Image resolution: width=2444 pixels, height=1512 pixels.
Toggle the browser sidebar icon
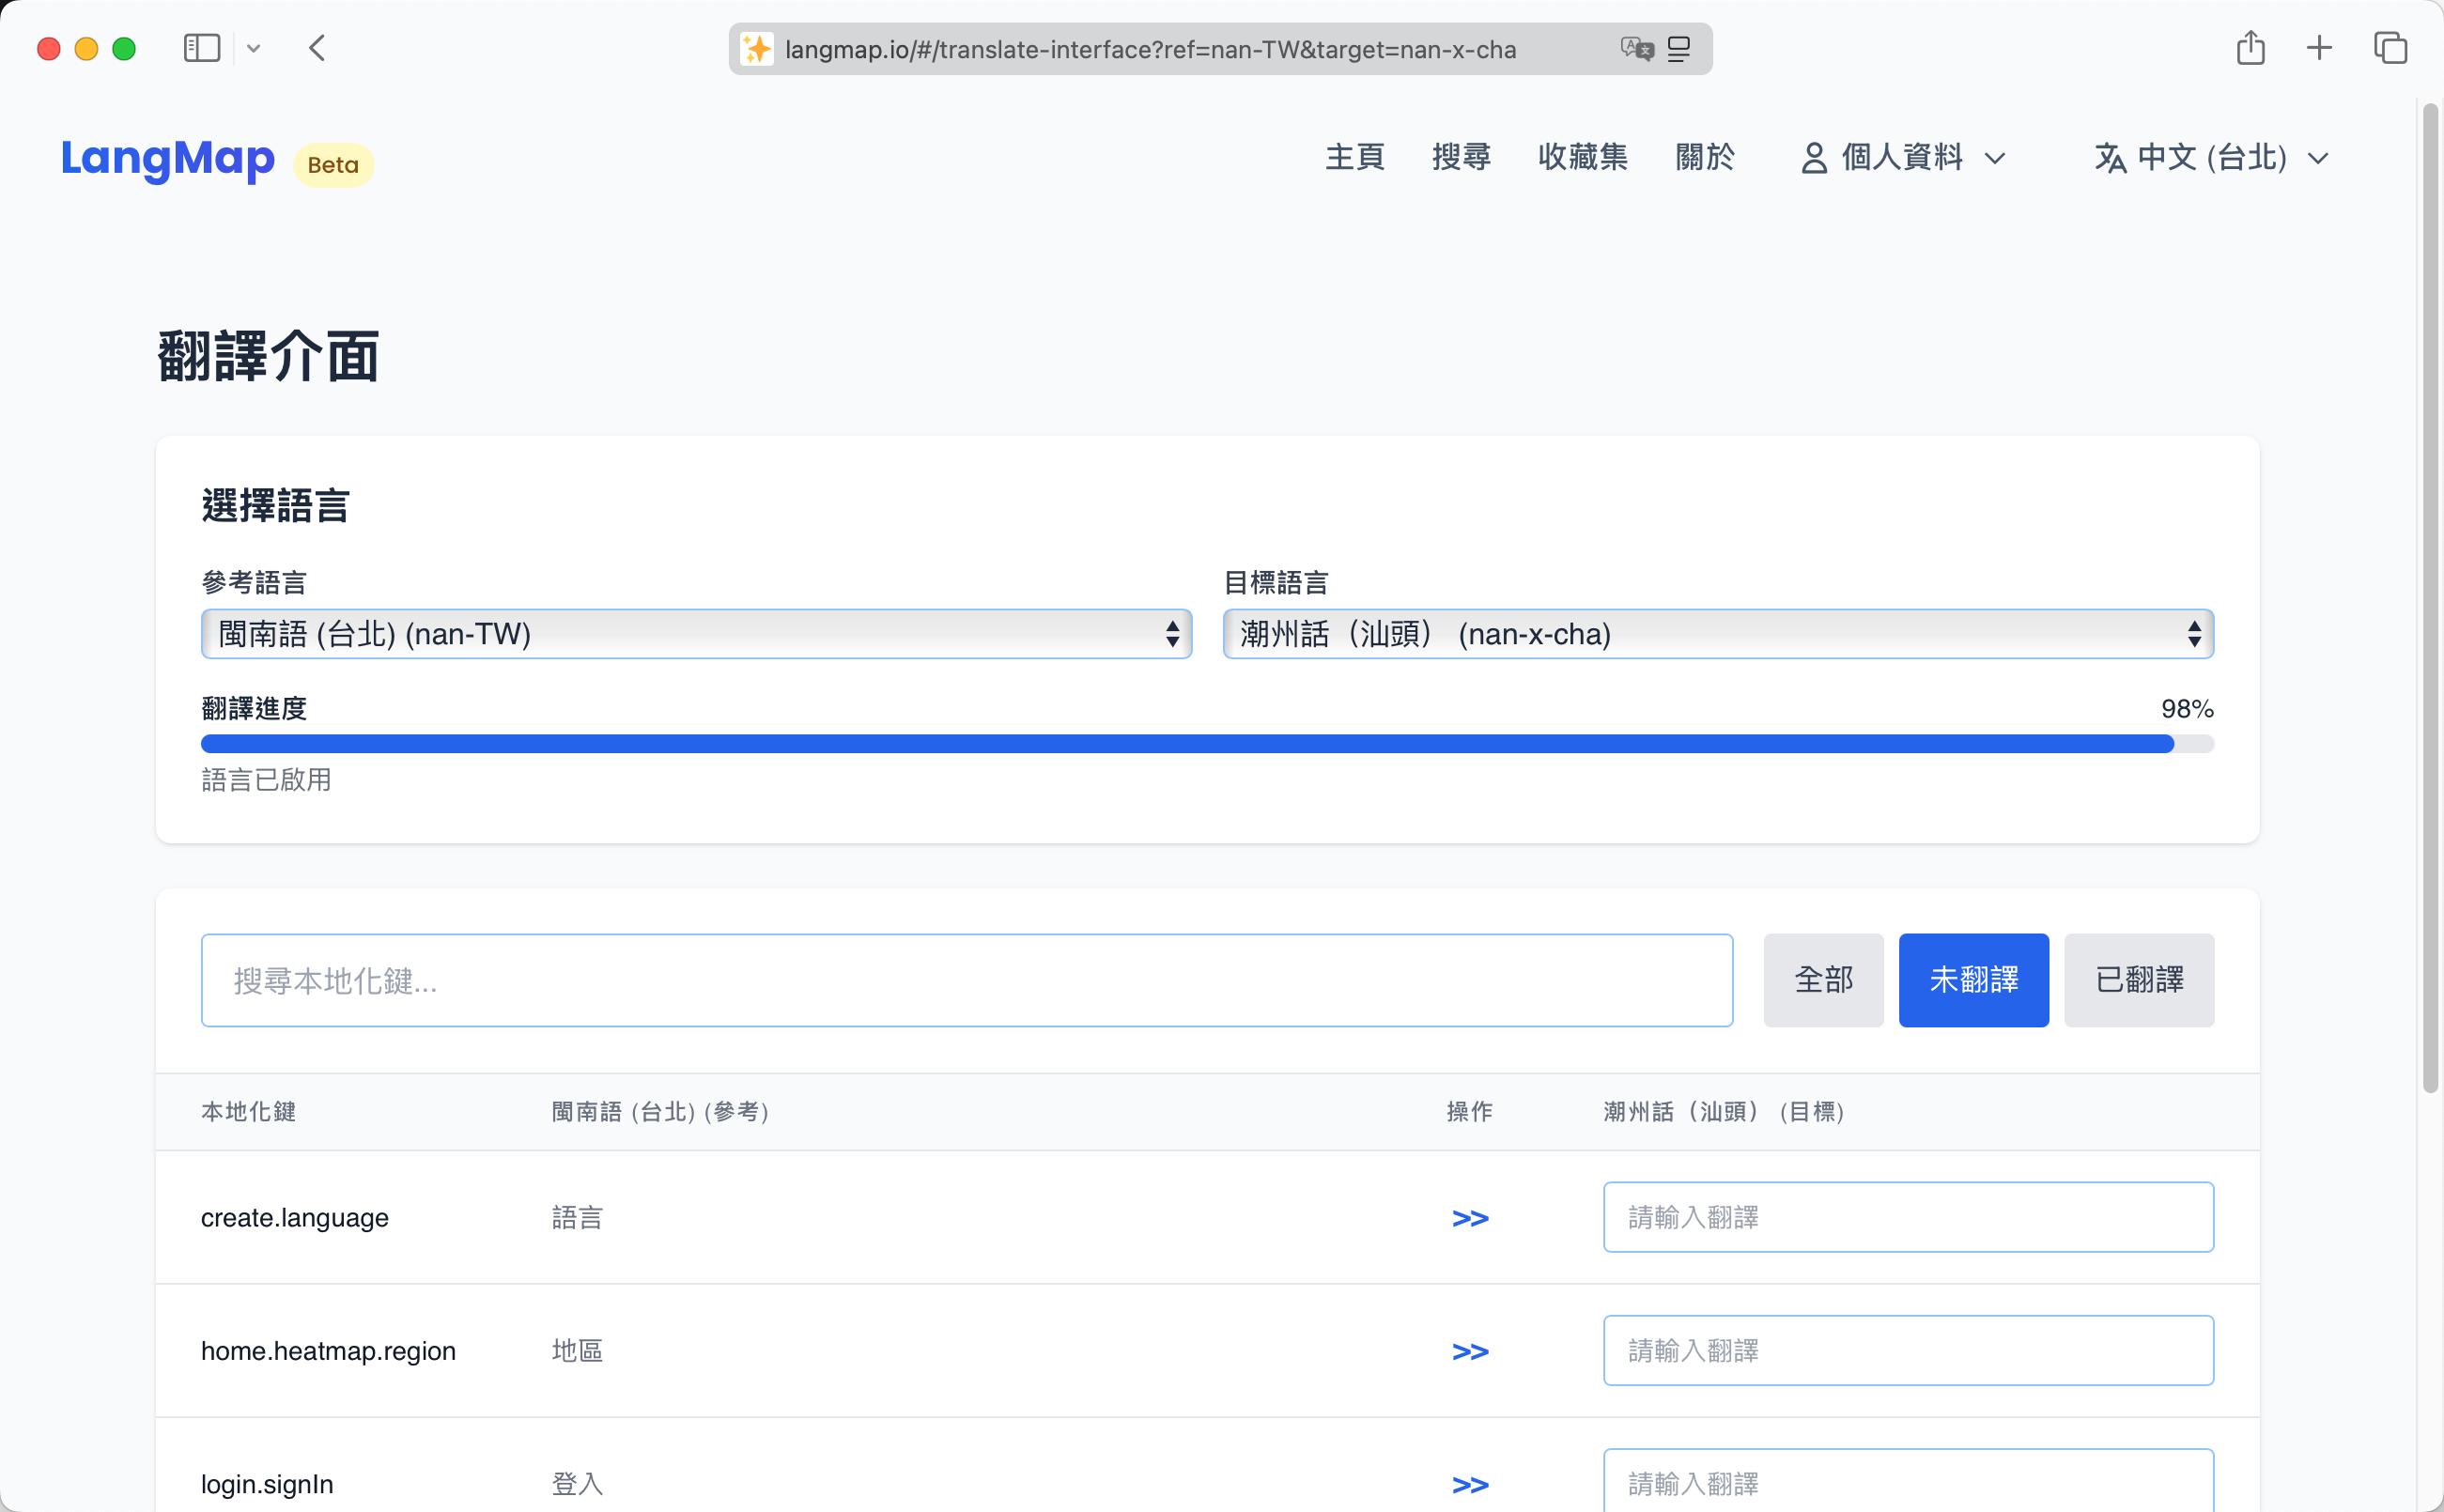[x=201, y=47]
